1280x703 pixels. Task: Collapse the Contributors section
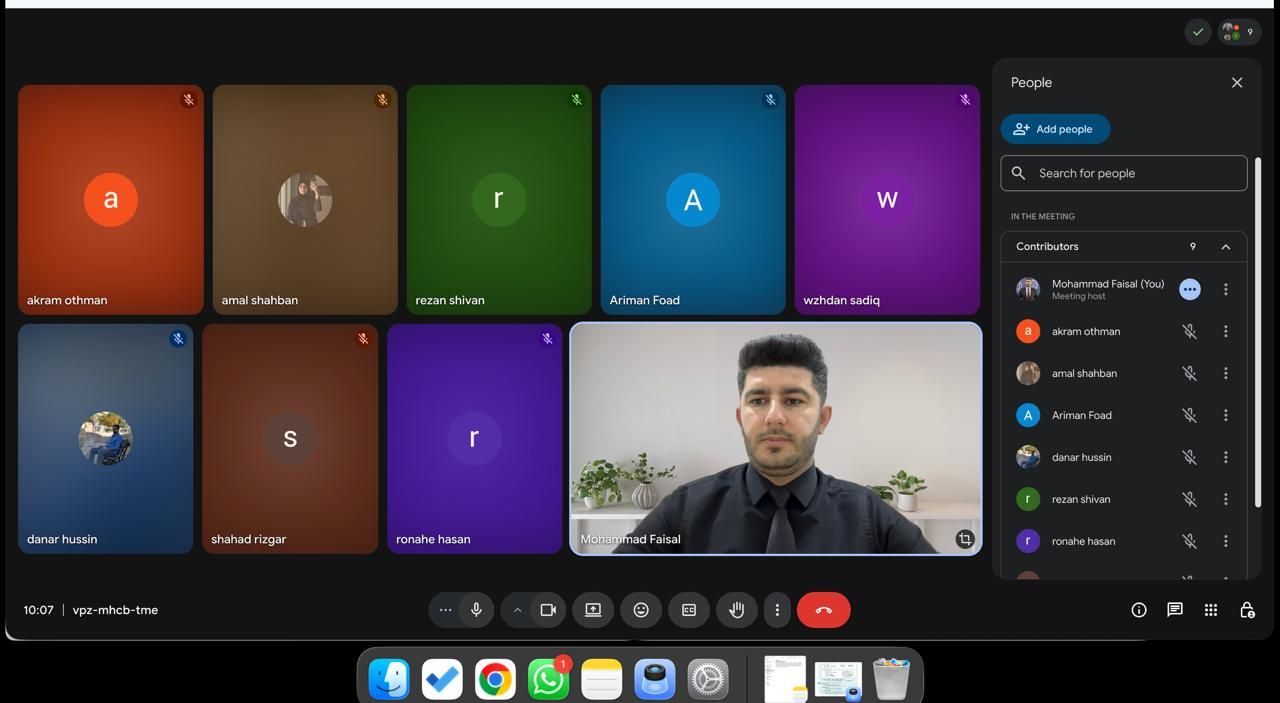1225,246
